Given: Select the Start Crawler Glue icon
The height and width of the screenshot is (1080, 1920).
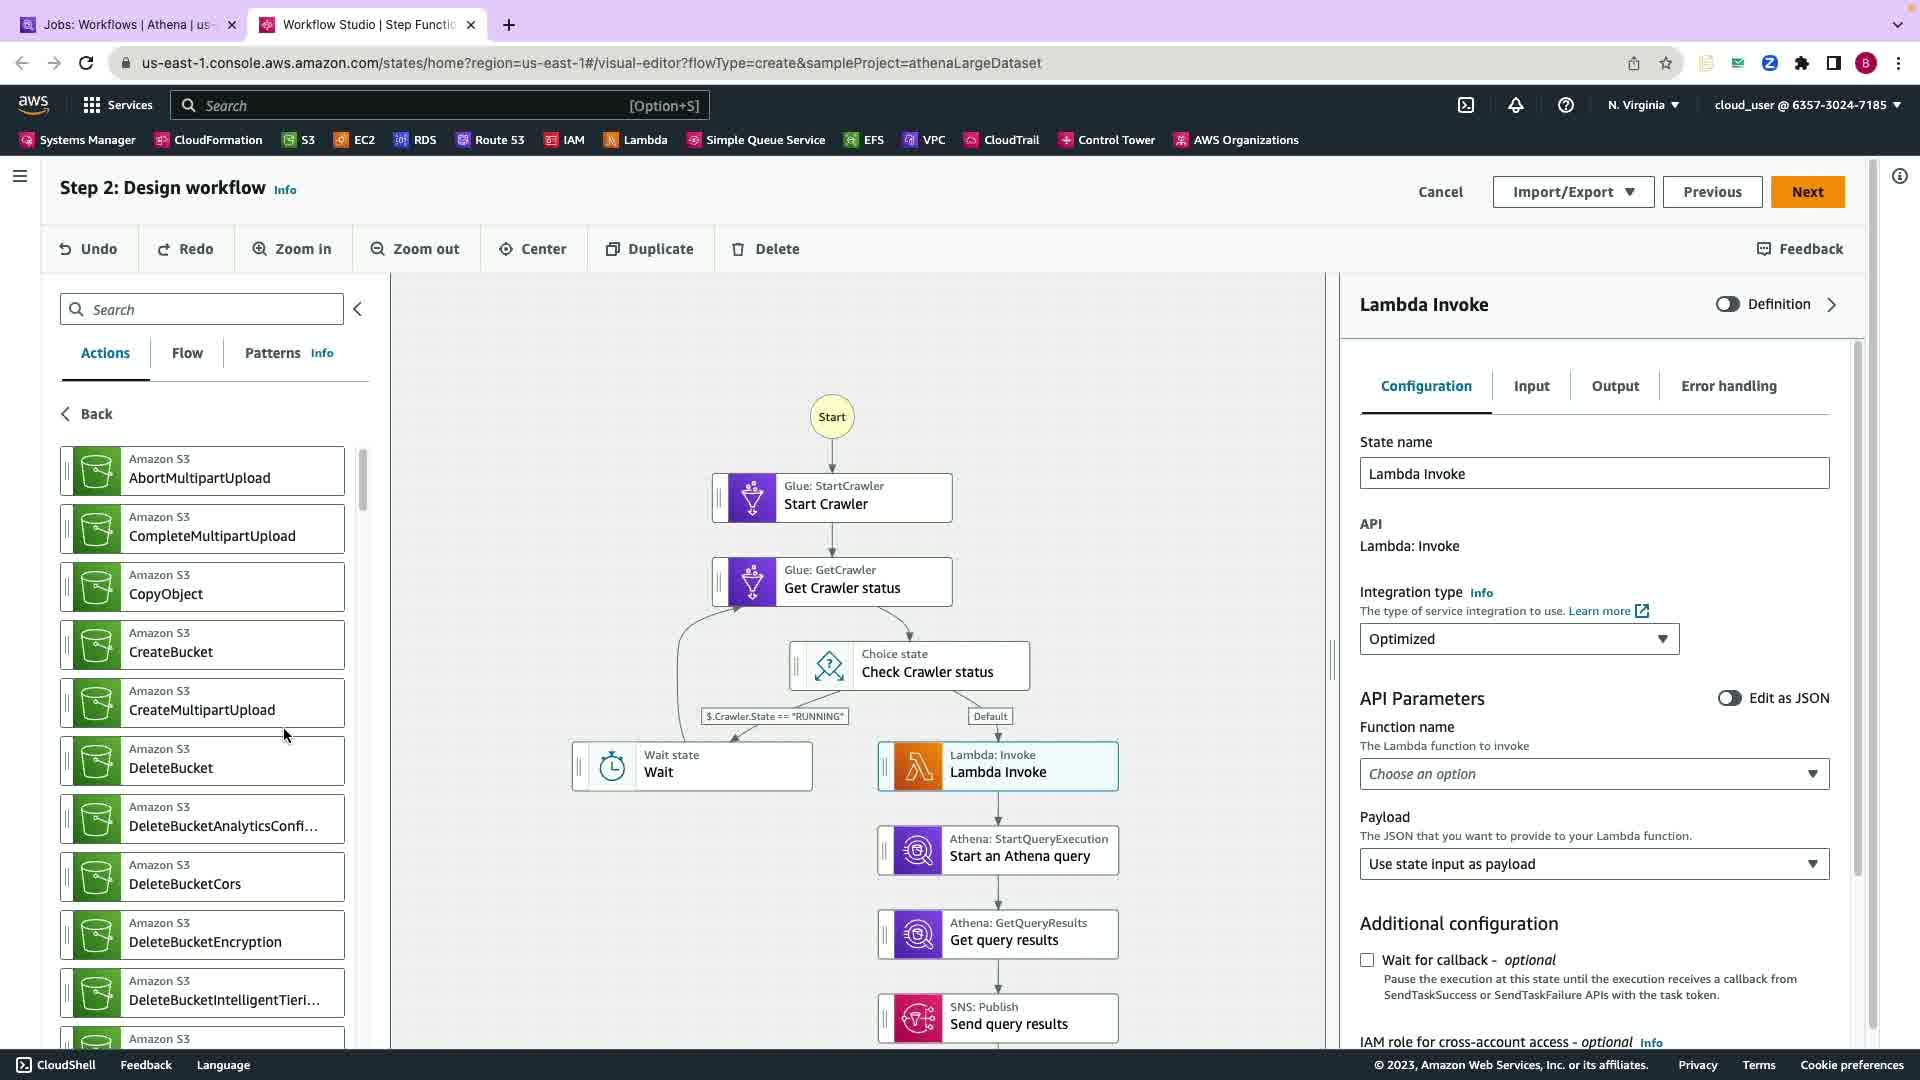Looking at the screenshot, I should pos(752,498).
